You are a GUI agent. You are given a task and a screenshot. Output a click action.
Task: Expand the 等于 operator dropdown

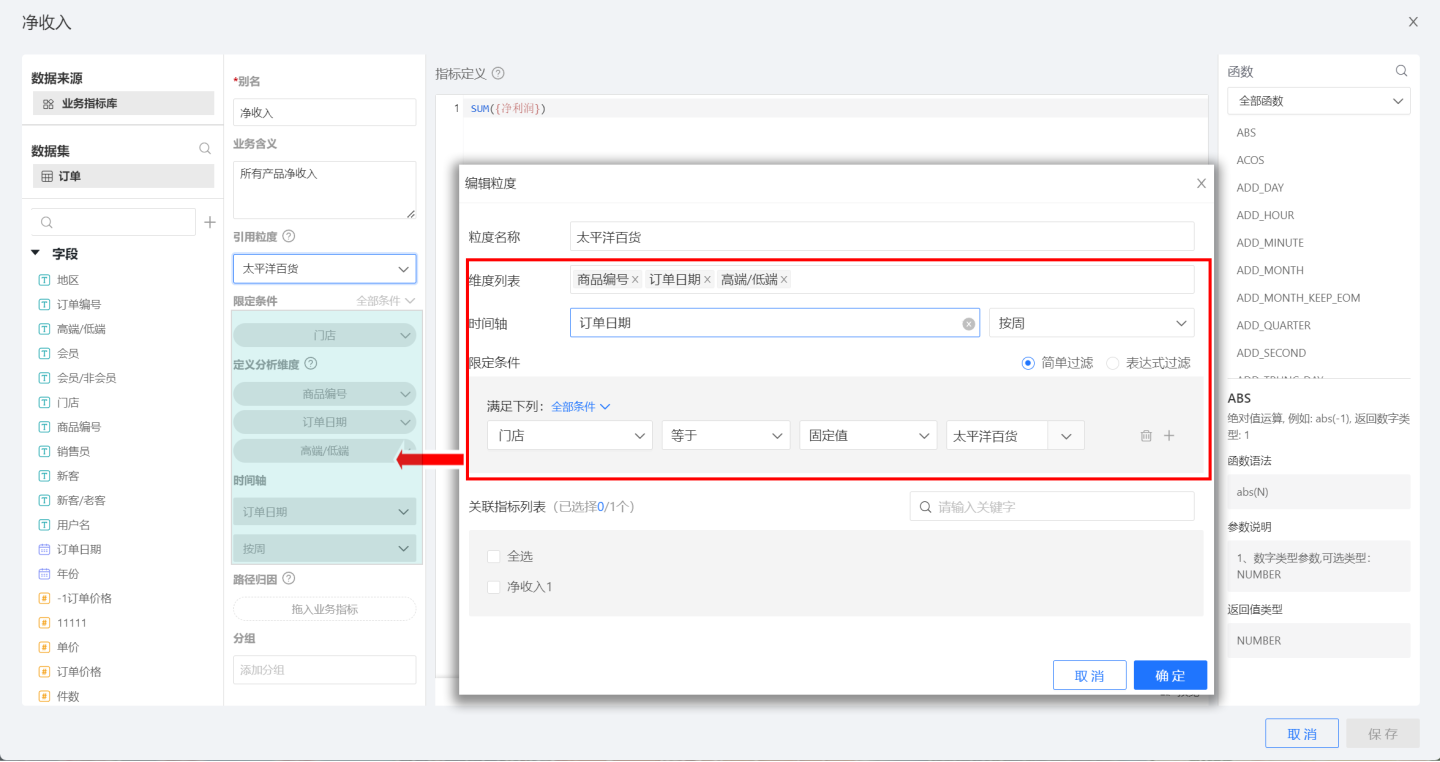click(725, 436)
